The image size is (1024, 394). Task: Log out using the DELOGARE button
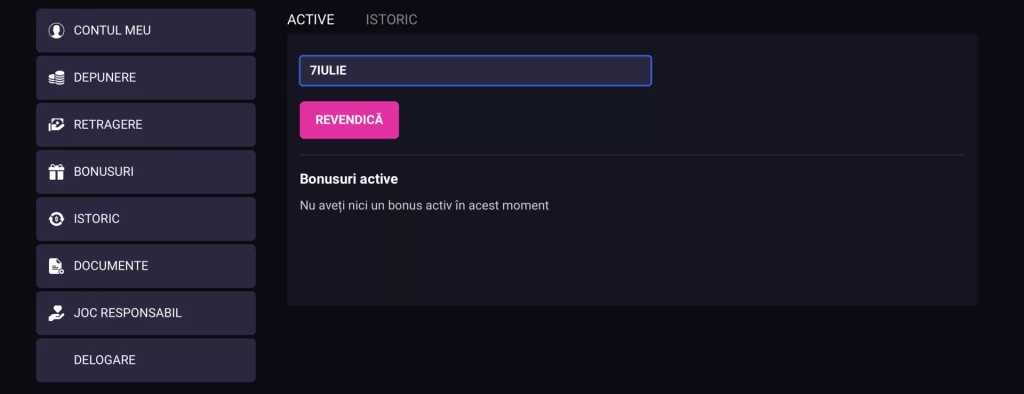146,360
